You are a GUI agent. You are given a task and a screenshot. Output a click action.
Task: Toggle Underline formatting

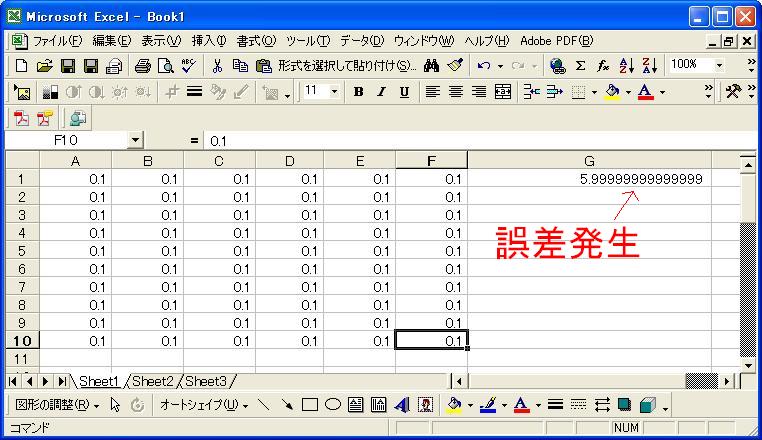pos(404,91)
